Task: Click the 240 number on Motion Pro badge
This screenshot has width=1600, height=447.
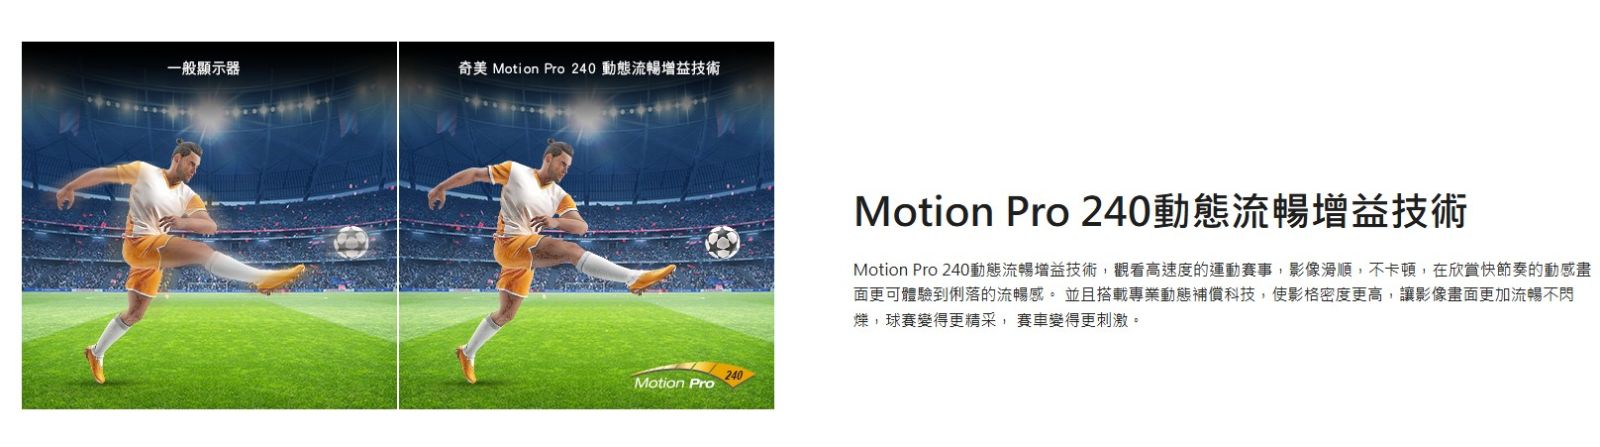Action: [x=734, y=376]
